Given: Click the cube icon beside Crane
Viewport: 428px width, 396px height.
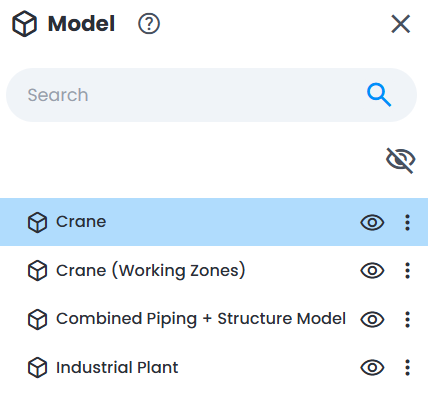Looking at the screenshot, I should pos(37,222).
